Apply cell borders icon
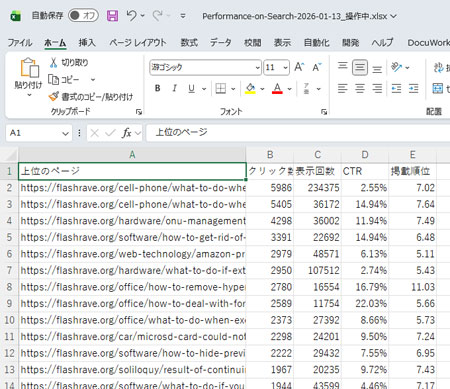The width and height of the screenshot is (450, 389). coord(221,88)
